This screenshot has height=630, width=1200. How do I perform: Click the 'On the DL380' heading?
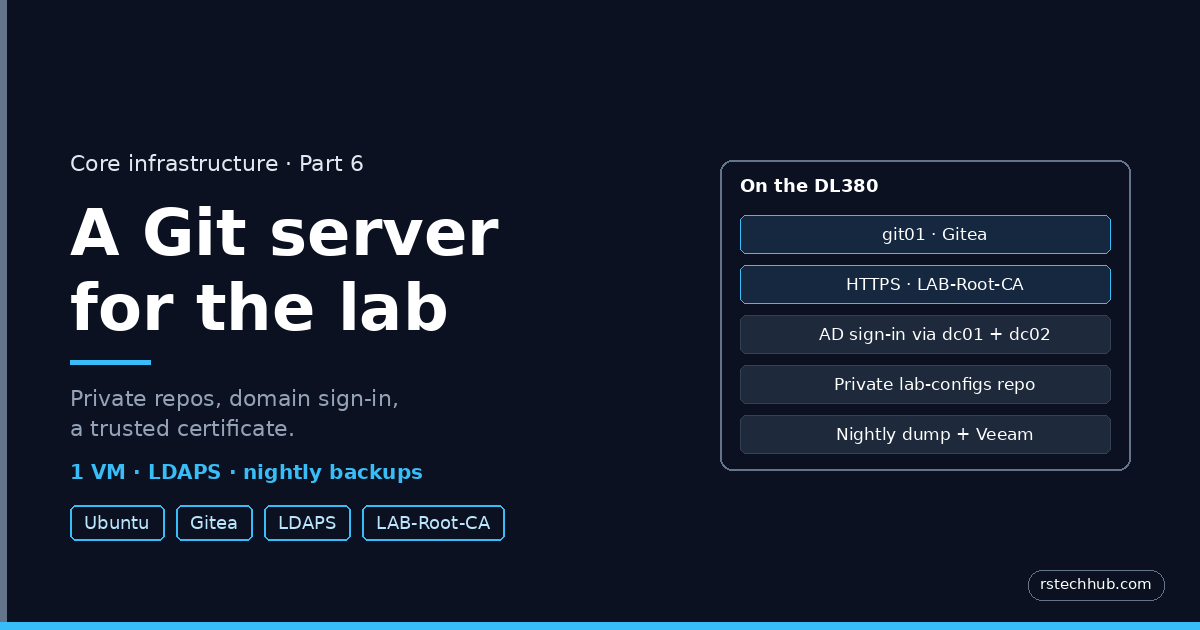(x=809, y=186)
